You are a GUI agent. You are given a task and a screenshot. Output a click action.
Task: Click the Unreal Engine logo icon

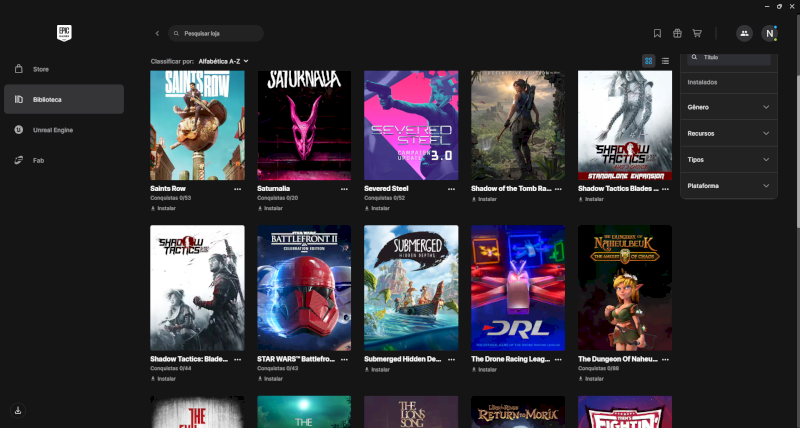19,130
